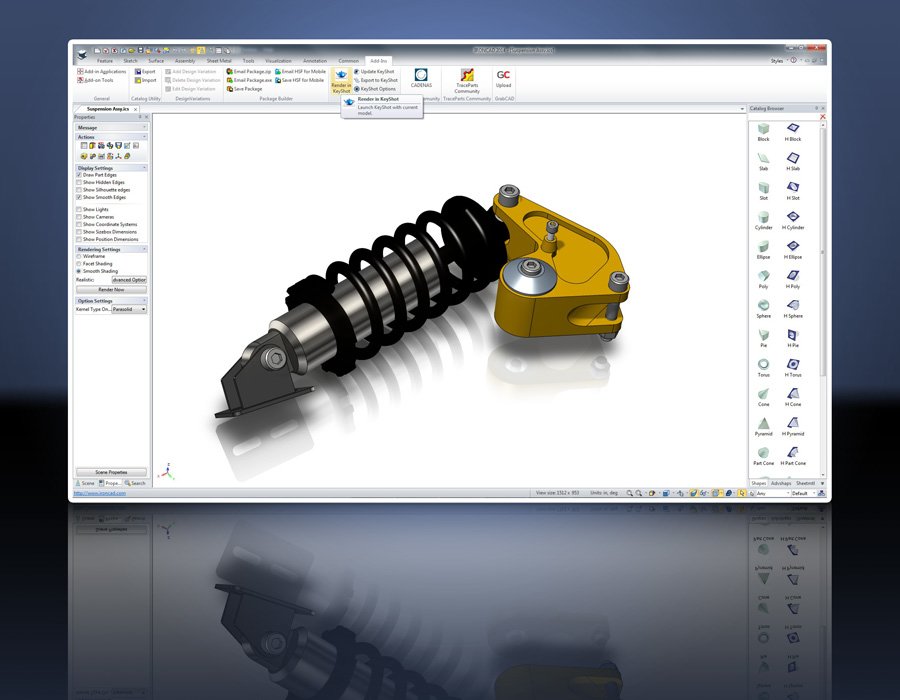The width and height of the screenshot is (900, 700).
Task: Open the Advshaps catalog tab
Action: coord(781,483)
